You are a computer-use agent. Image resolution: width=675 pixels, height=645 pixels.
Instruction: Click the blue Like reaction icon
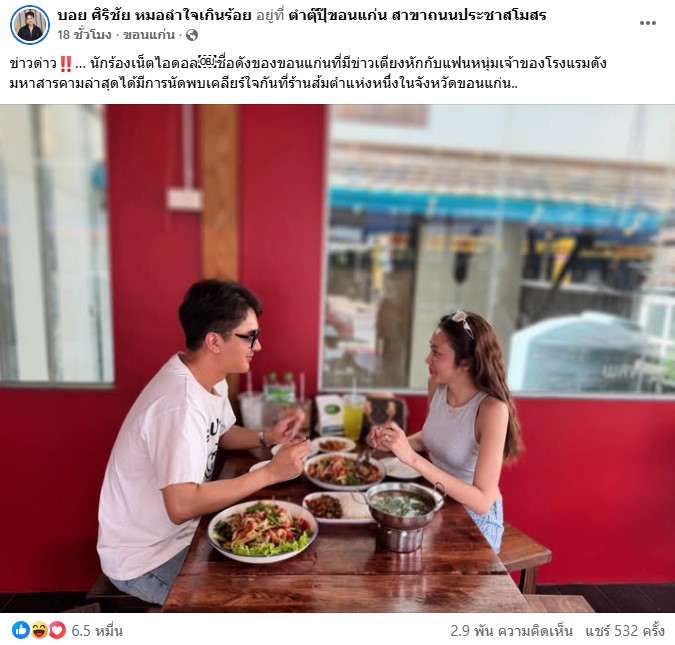(x=21, y=631)
